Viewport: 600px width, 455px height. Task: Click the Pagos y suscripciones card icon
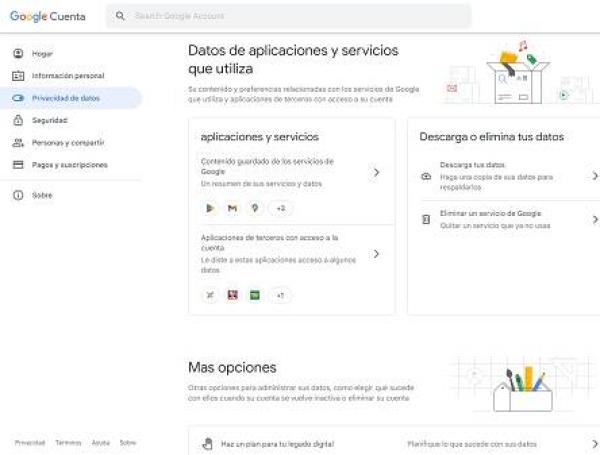pos(18,165)
